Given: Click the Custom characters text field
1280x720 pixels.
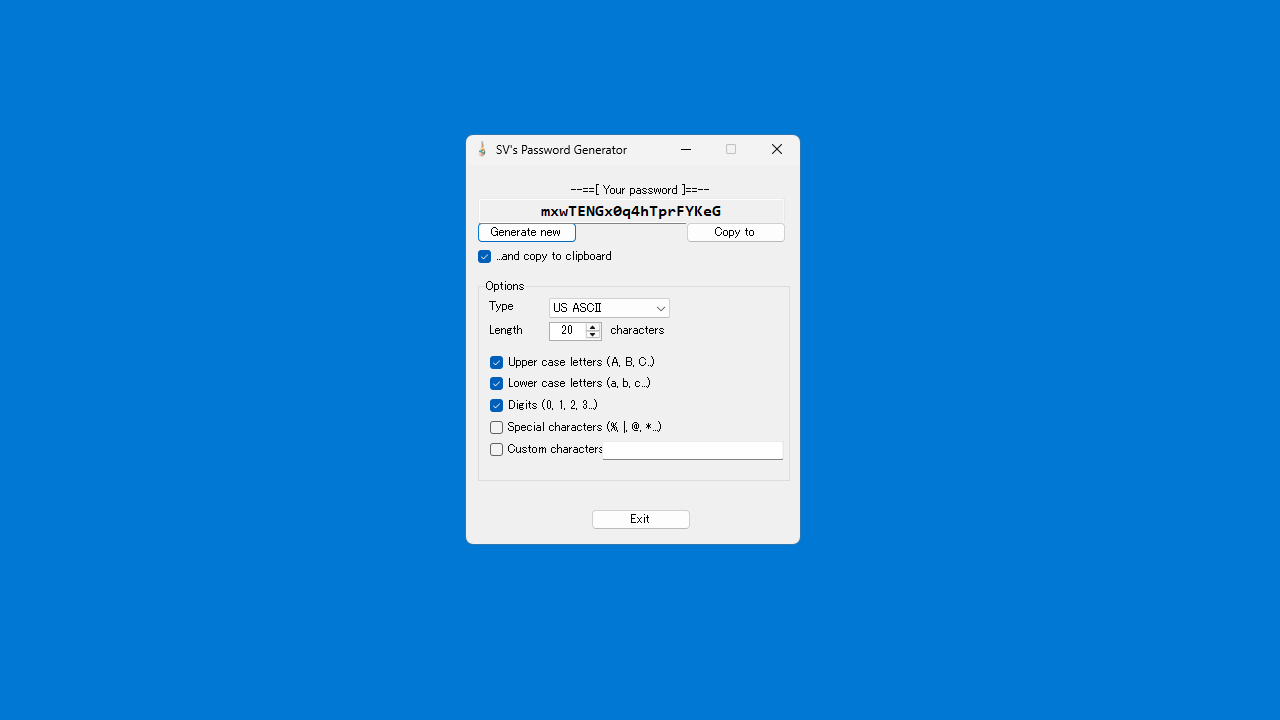Looking at the screenshot, I should pyautogui.click(x=692, y=450).
